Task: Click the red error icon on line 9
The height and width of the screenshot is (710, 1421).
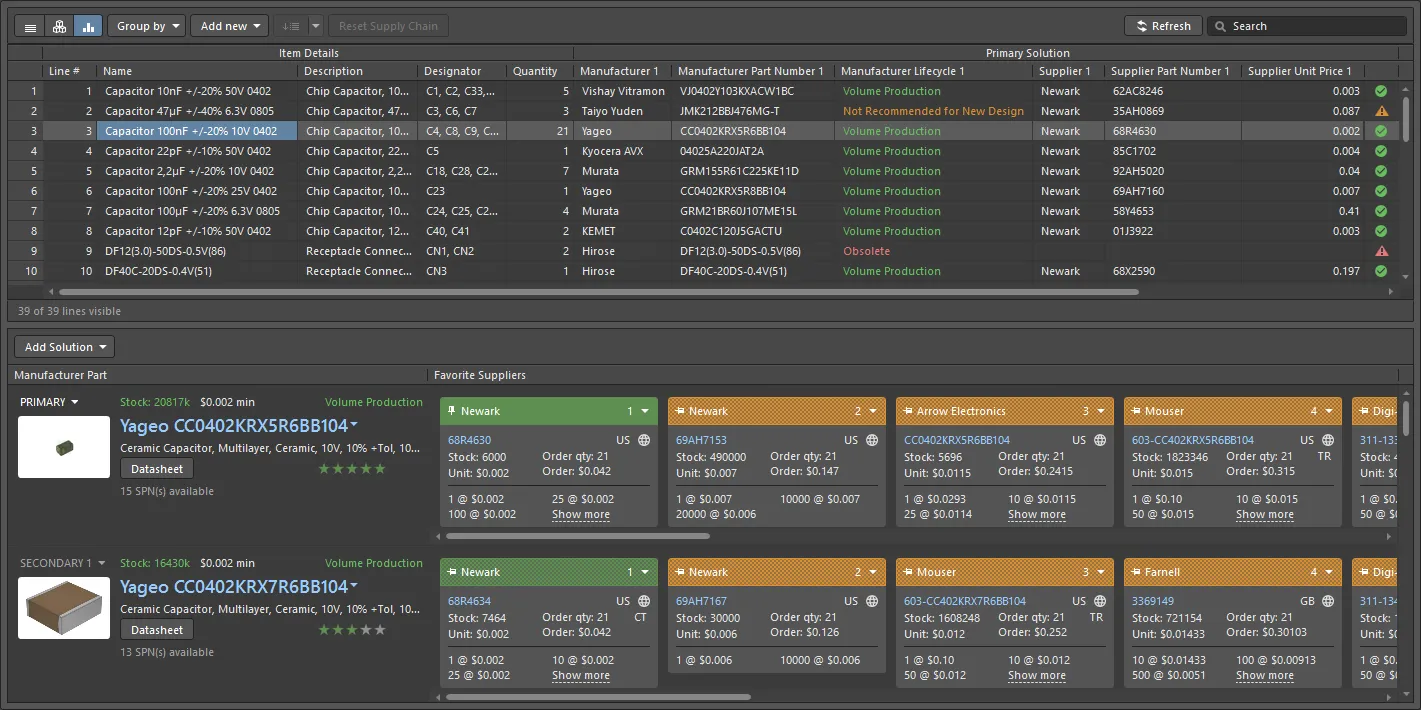Action: click(1381, 251)
